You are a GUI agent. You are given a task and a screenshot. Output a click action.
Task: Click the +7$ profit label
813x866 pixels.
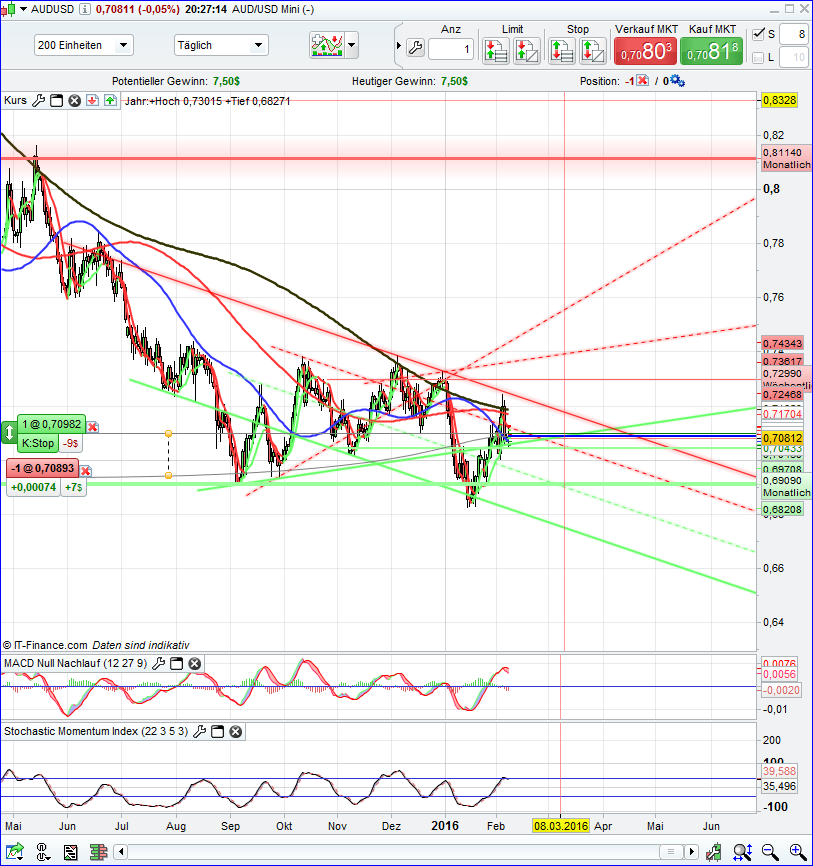point(73,487)
